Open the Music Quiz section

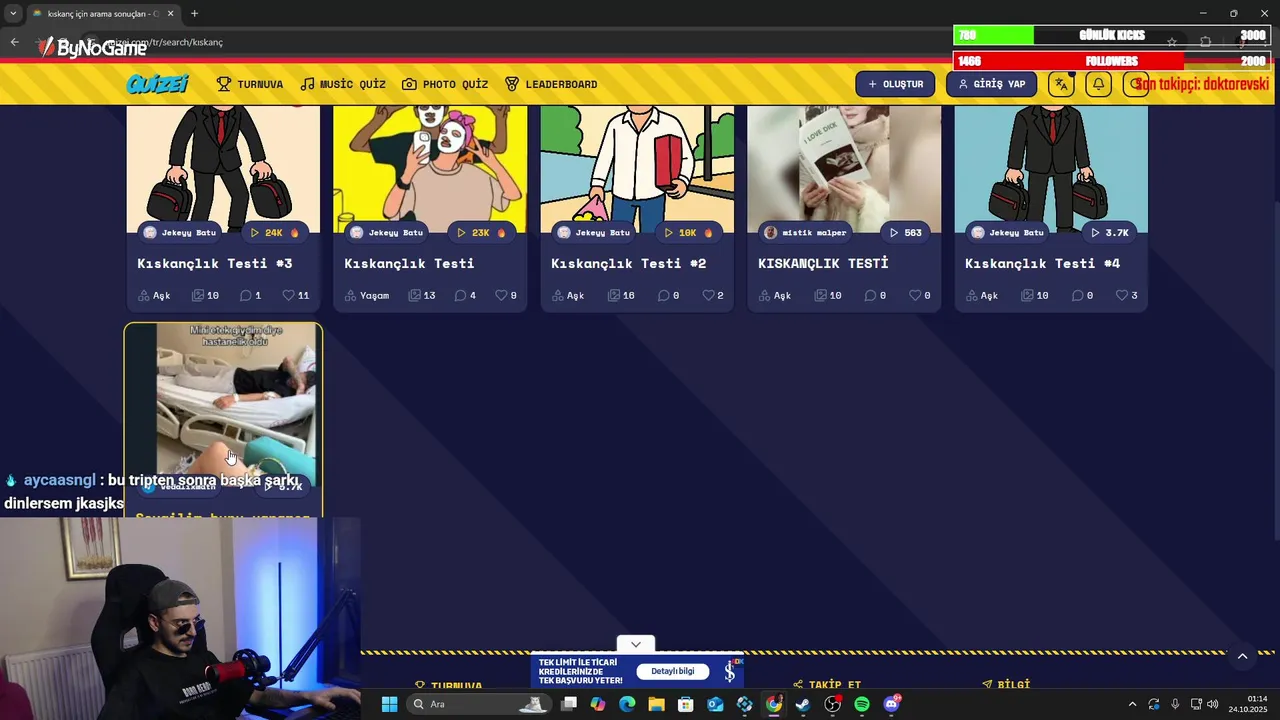click(x=343, y=84)
